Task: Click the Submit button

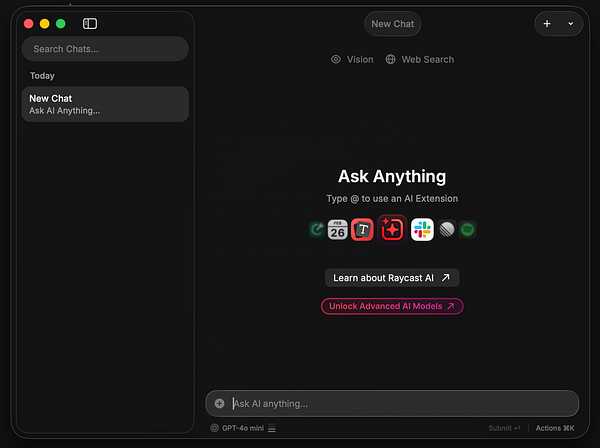Action: tap(504, 428)
